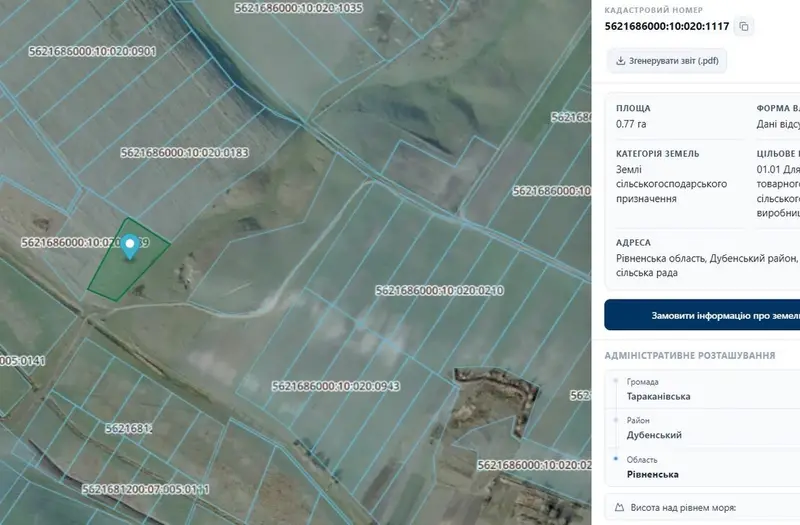The image size is (800, 525).
Task: Click parcel label 5621686000:10:020:1035
Action: (x=298, y=8)
